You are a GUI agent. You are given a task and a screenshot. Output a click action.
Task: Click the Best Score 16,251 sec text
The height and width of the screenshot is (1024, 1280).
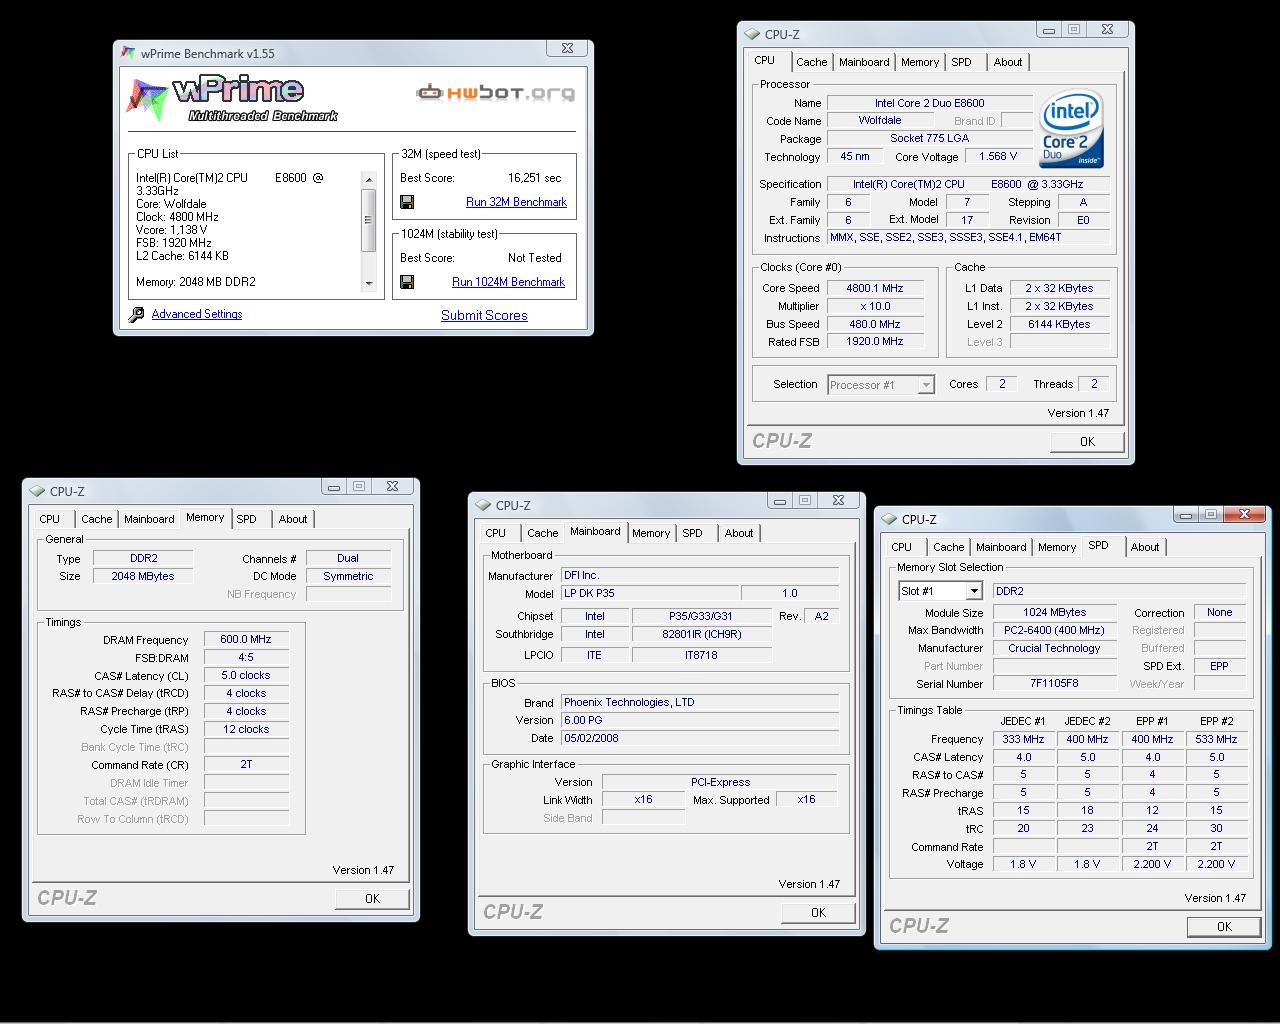pyautogui.click(x=534, y=178)
